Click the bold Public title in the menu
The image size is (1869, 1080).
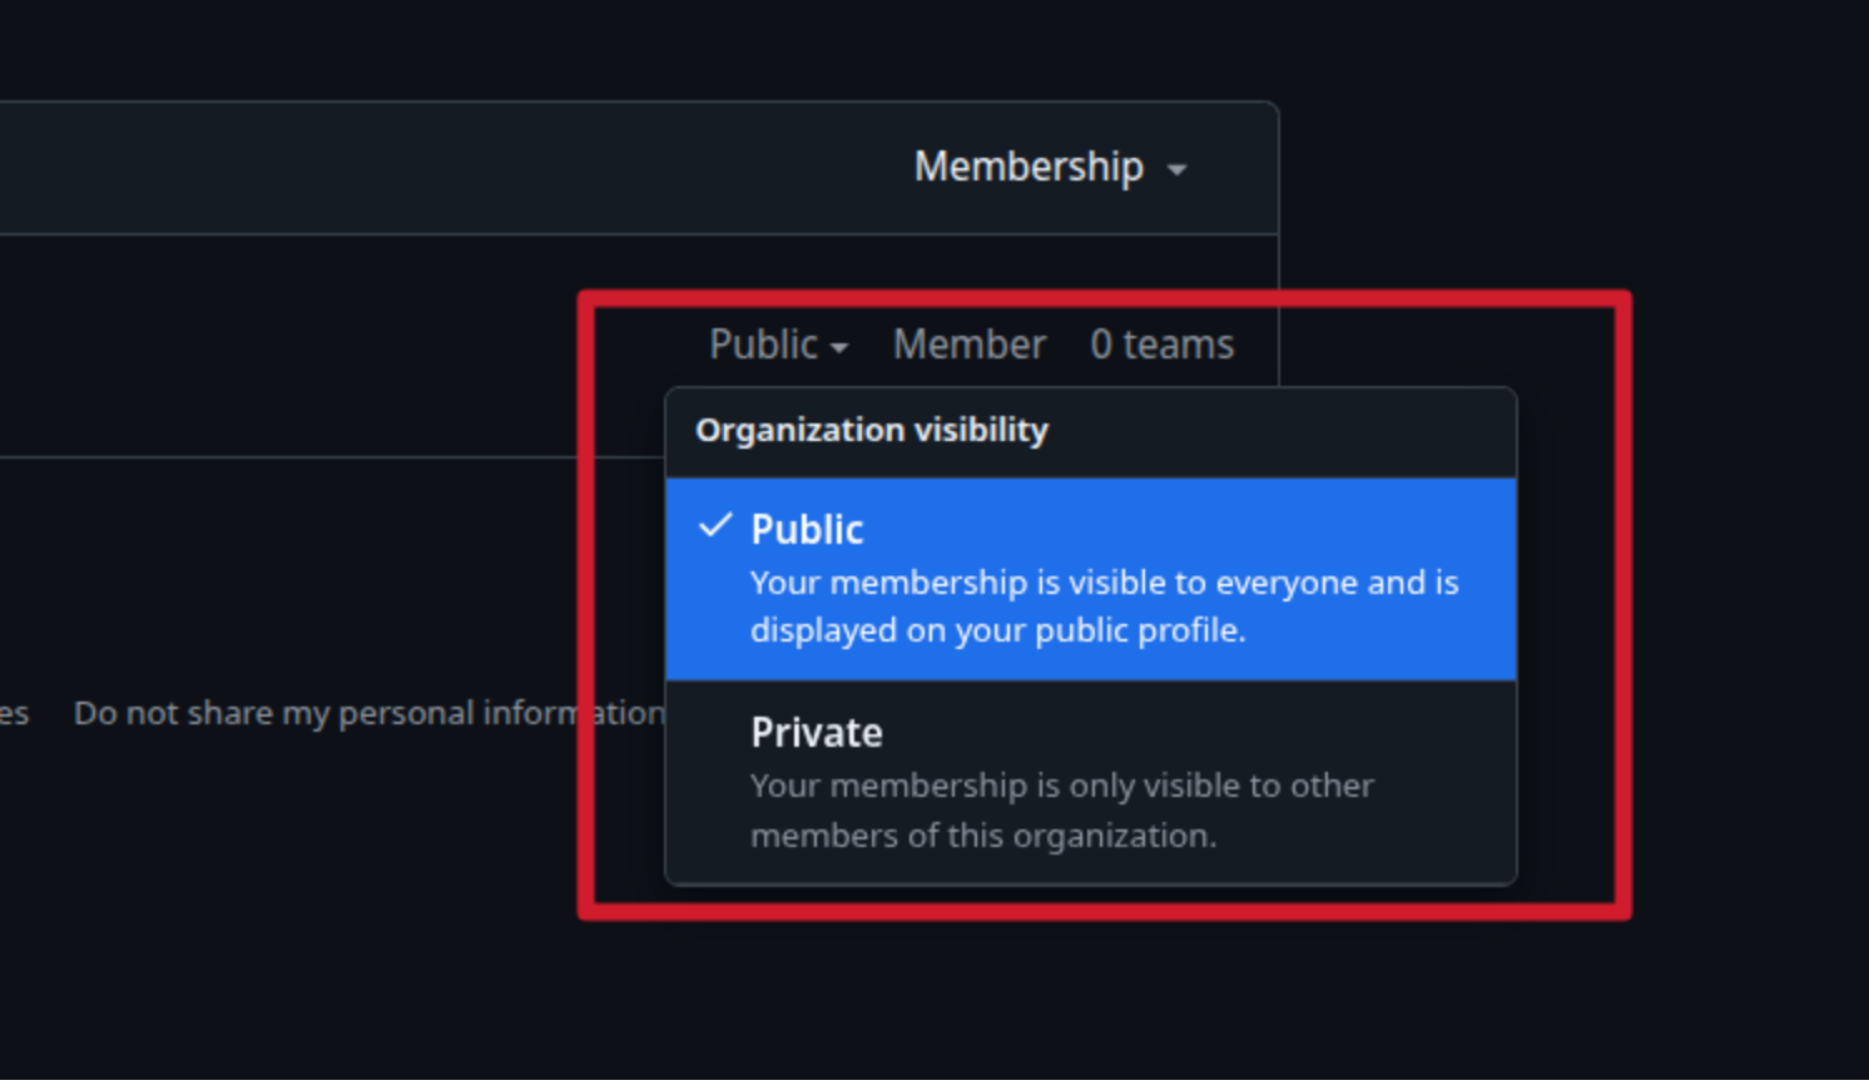pyautogui.click(x=806, y=529)
